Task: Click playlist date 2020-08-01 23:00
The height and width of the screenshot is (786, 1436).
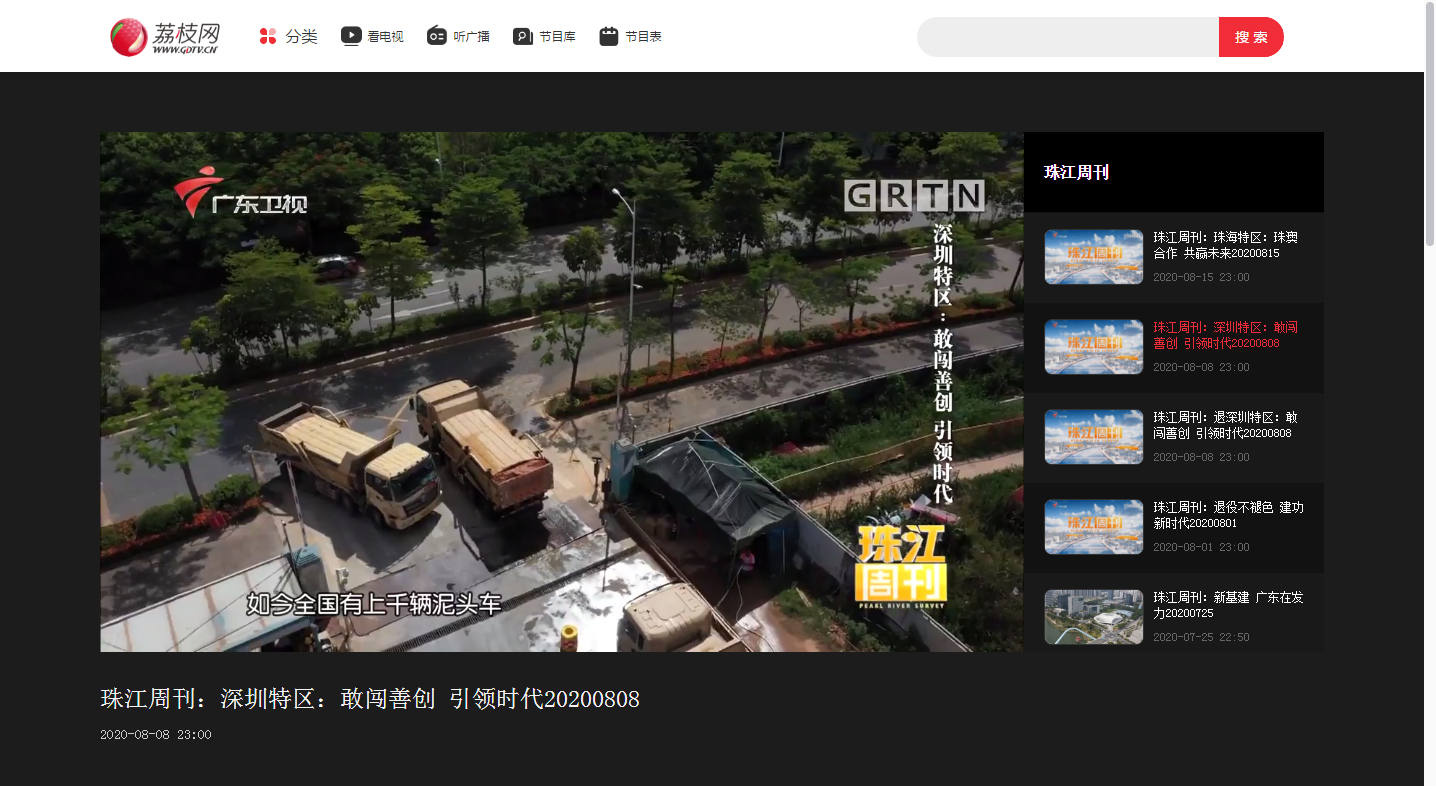Action: coord(1201,547)
